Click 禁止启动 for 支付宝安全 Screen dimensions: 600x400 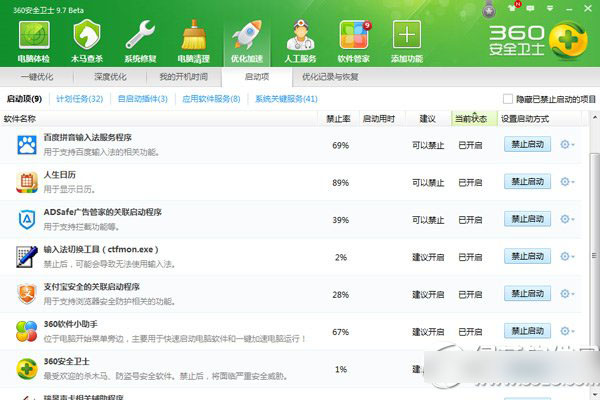(x=527, y=294)
